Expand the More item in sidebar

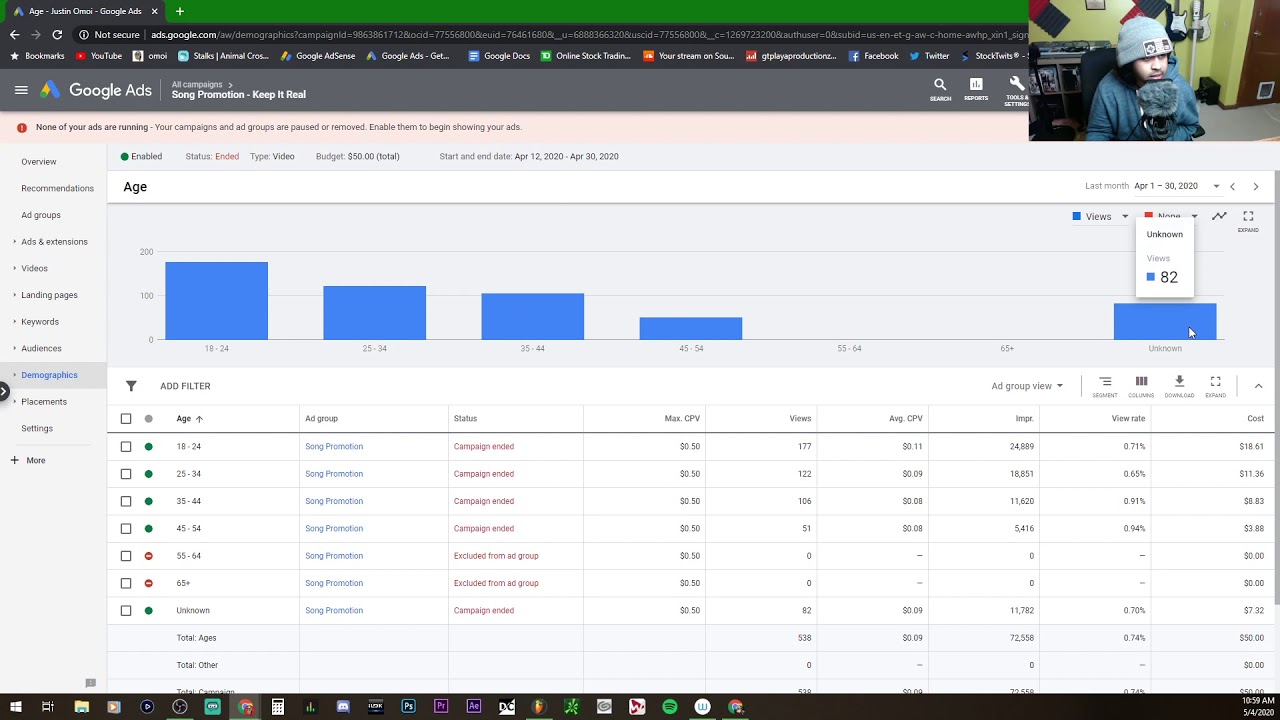click(x=28, y=460)
